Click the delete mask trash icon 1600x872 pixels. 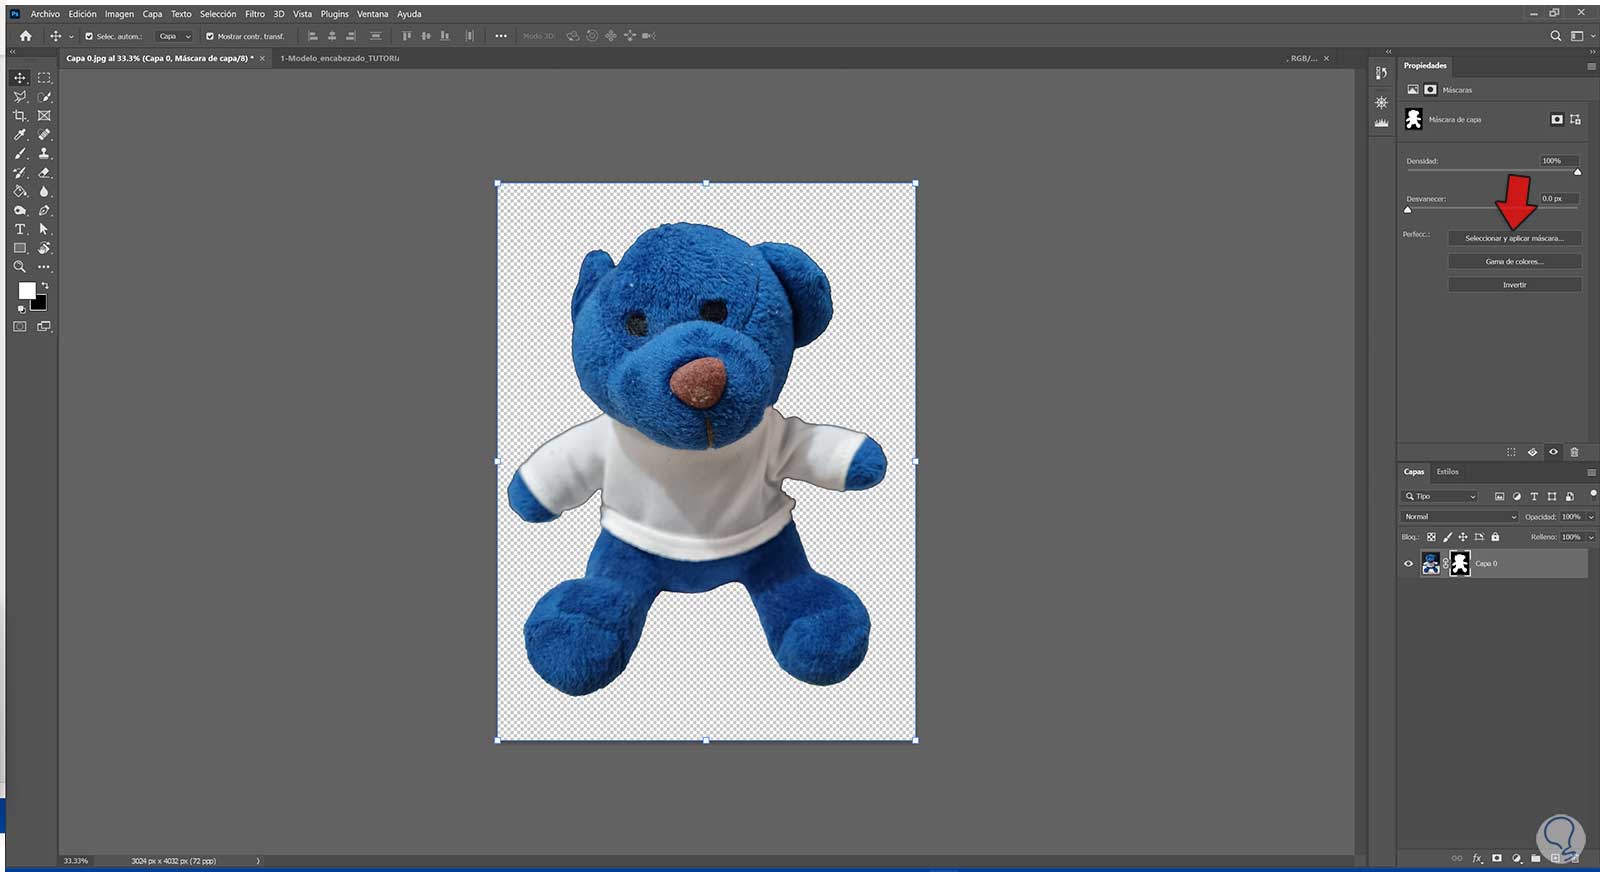pyautogui.click(x=1574, y=452)
